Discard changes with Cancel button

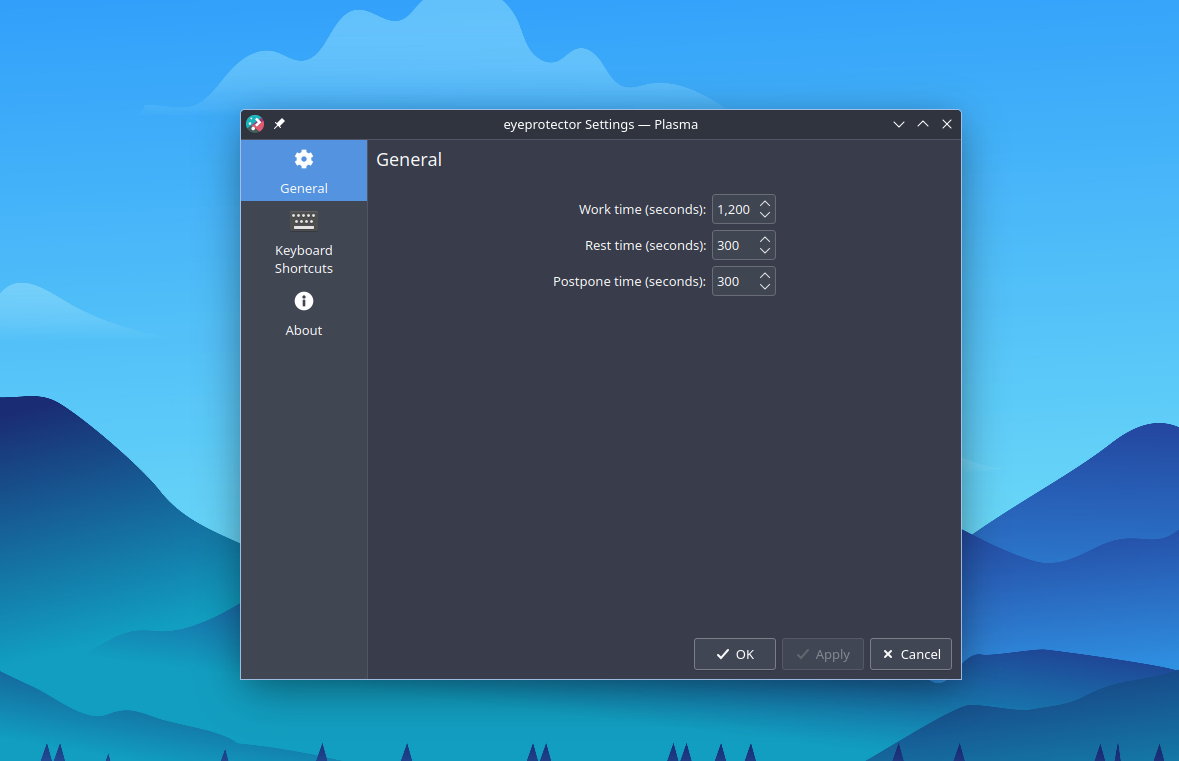(911, 654)
